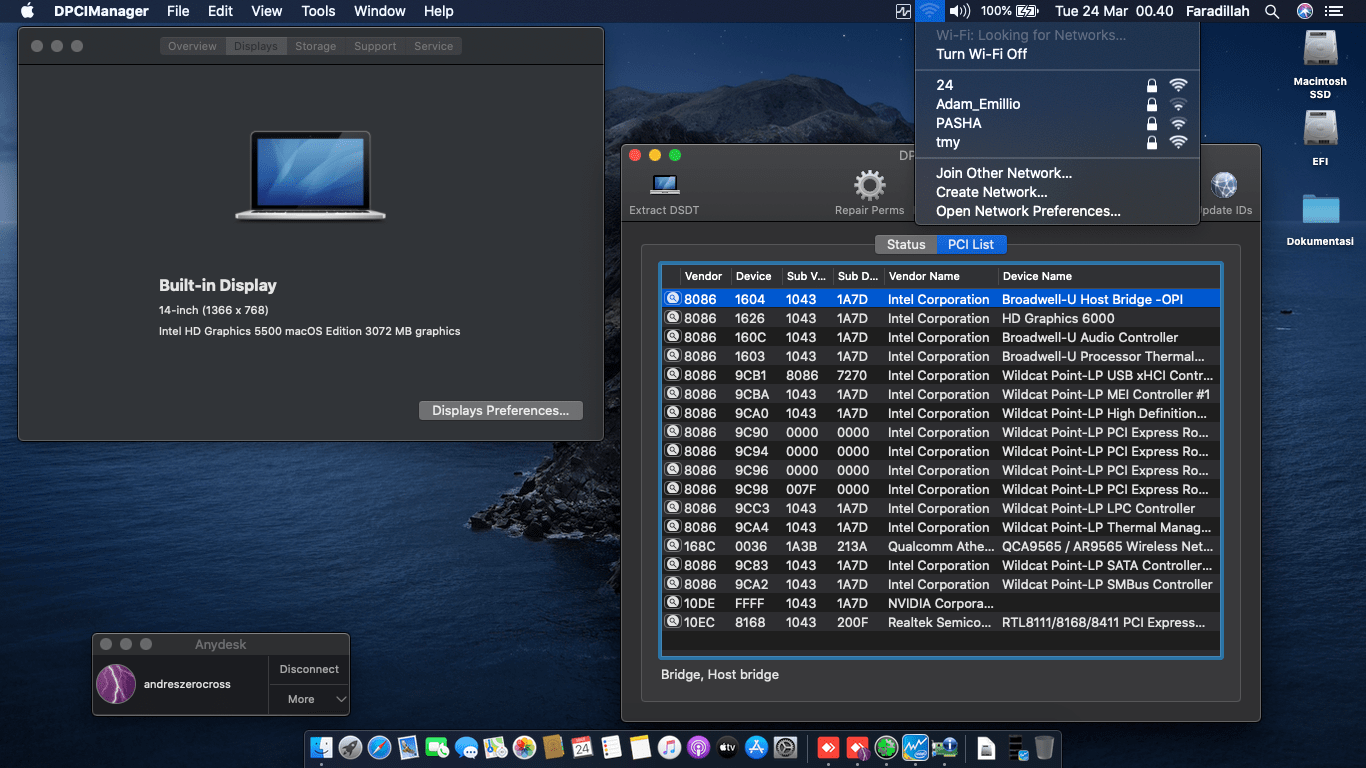1366x768 pixels.
Task: Click Disconnect in the Anydesk window
Action: tap(309, 669)
